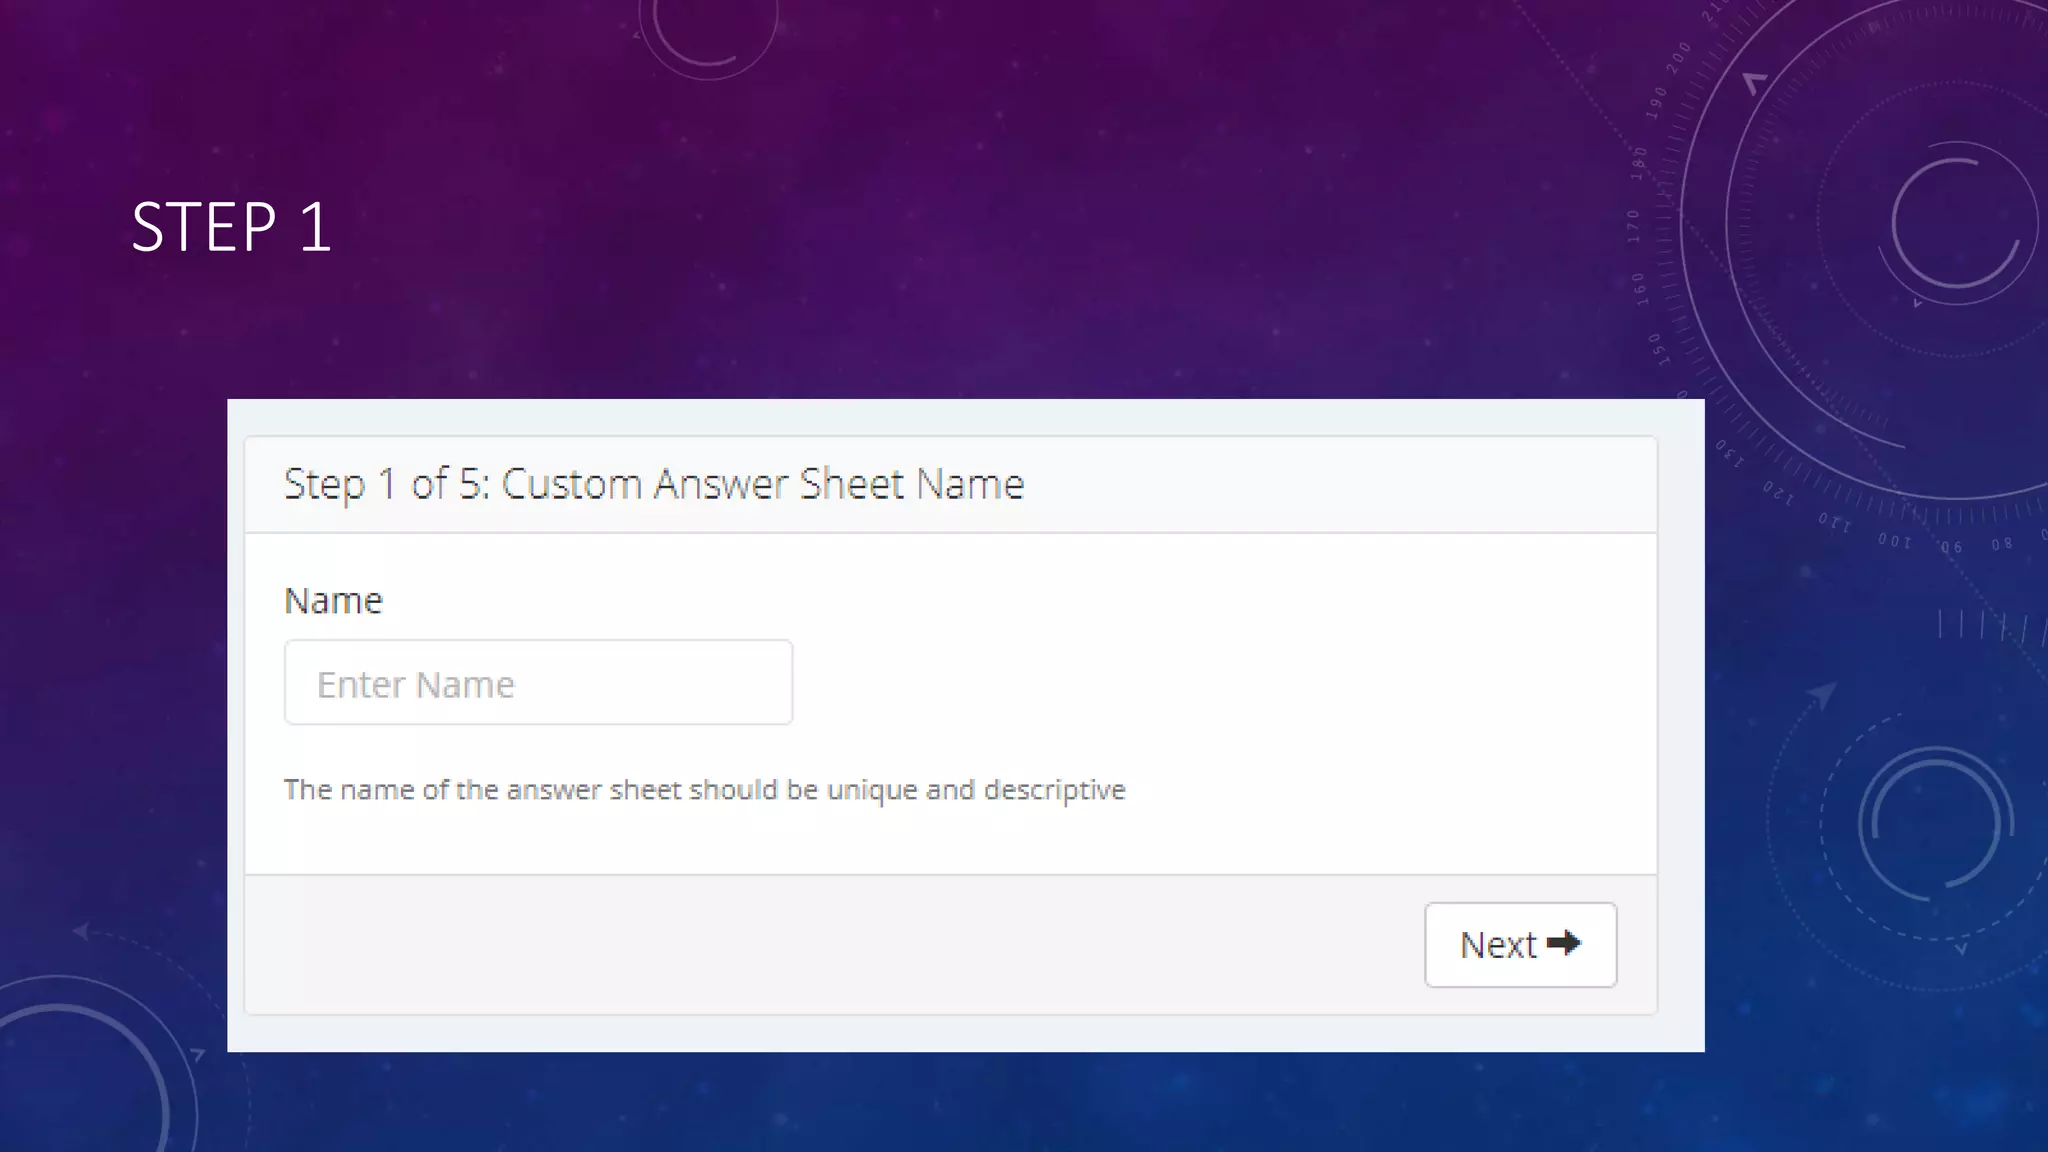
Task: Click the STEP 1 slide title
Action: point(231,227)
